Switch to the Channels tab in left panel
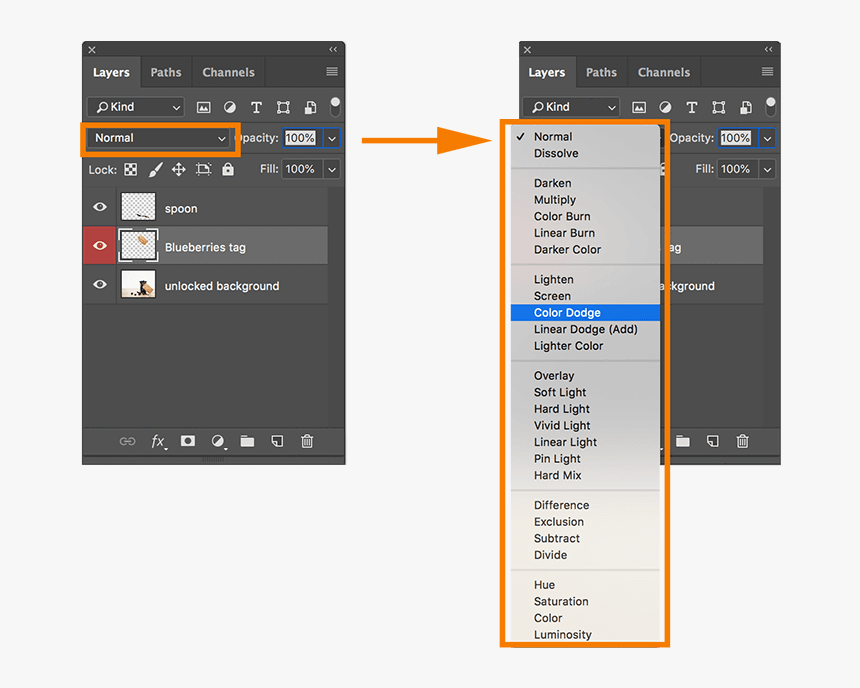Viewport: 860px width, 688px height. pos(228,72)
